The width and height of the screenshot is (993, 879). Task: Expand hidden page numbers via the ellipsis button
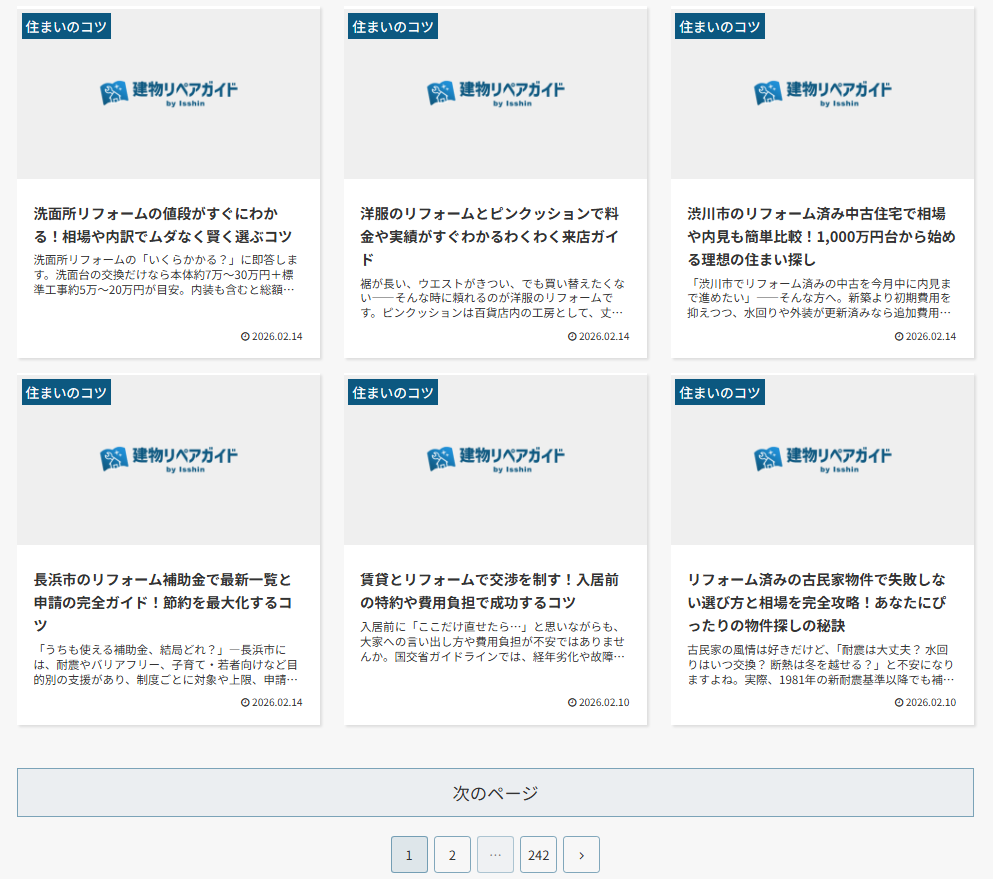(x=495, y=854)
